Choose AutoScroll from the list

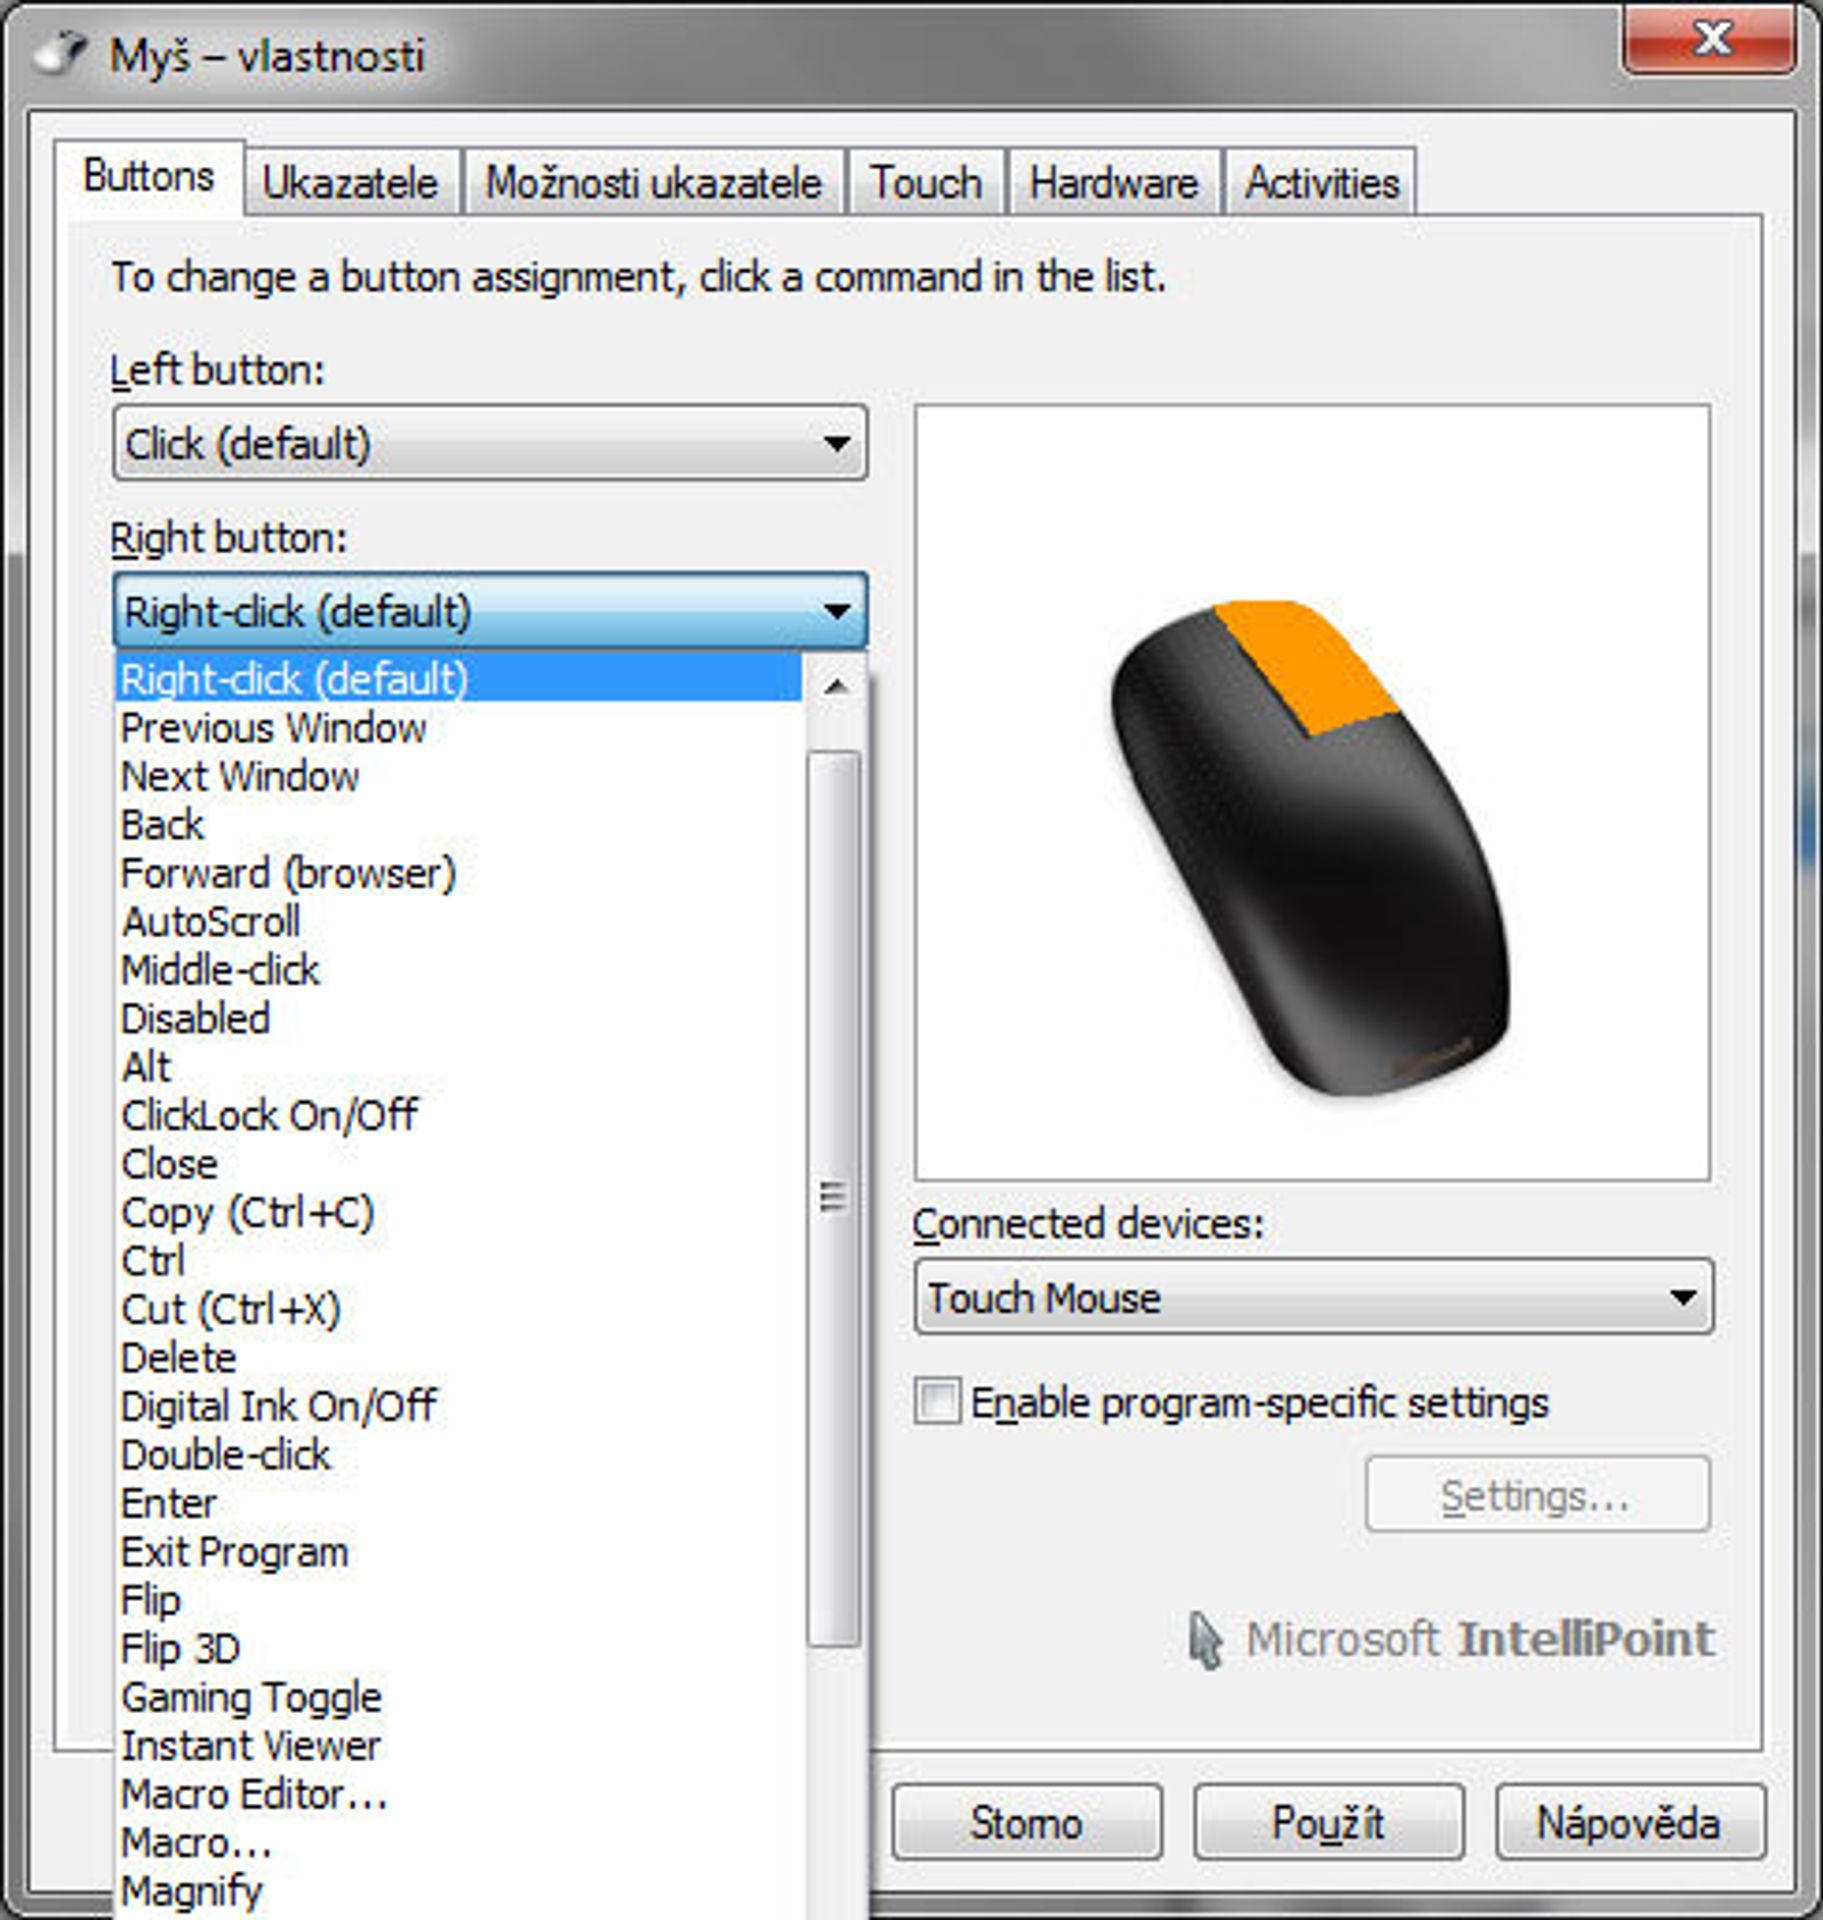pos(459,921)
